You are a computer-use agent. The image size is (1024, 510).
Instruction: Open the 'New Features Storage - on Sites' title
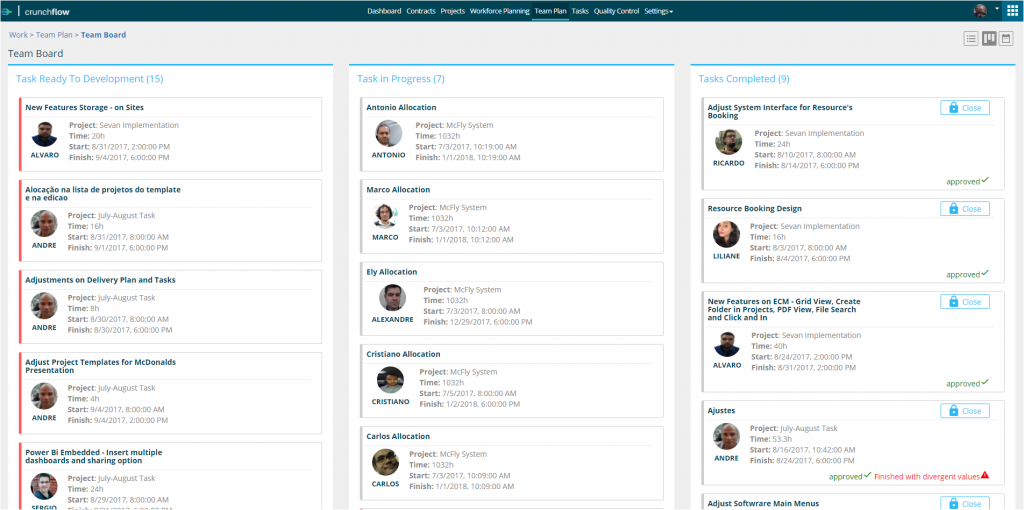(x=84, y=107)
